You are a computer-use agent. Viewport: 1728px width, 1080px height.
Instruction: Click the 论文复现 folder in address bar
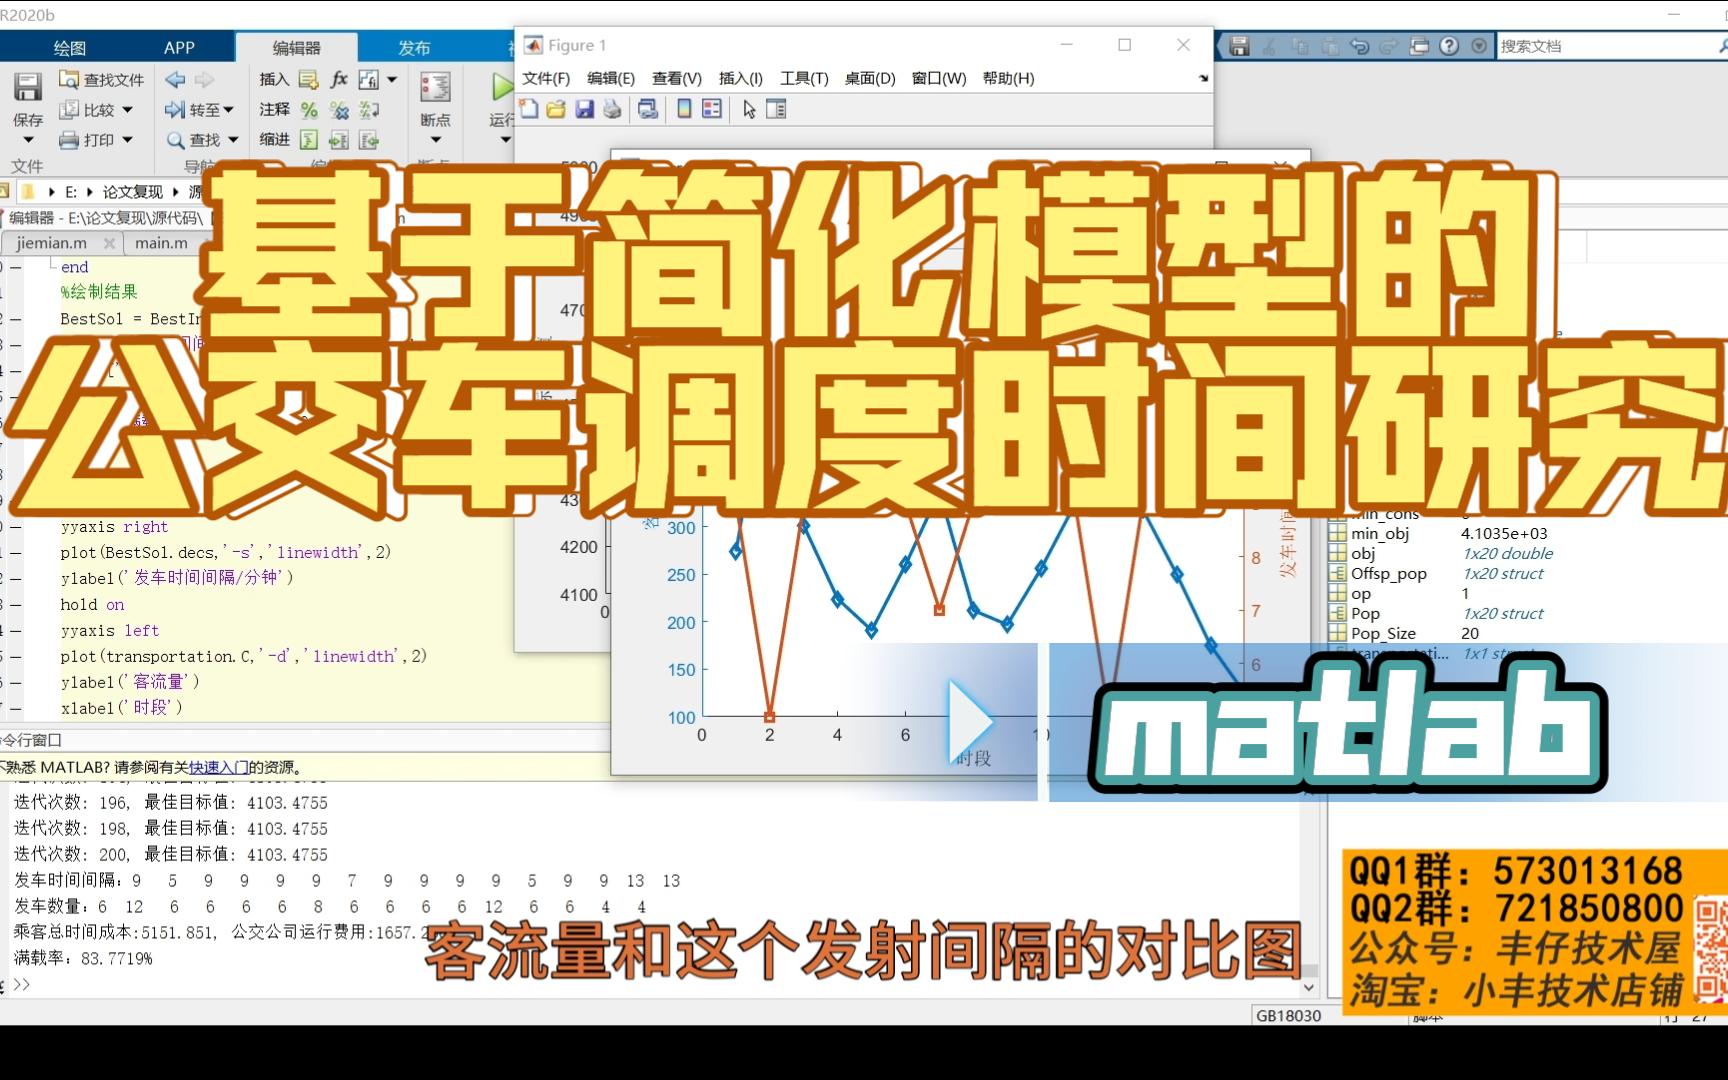point(132,192)
